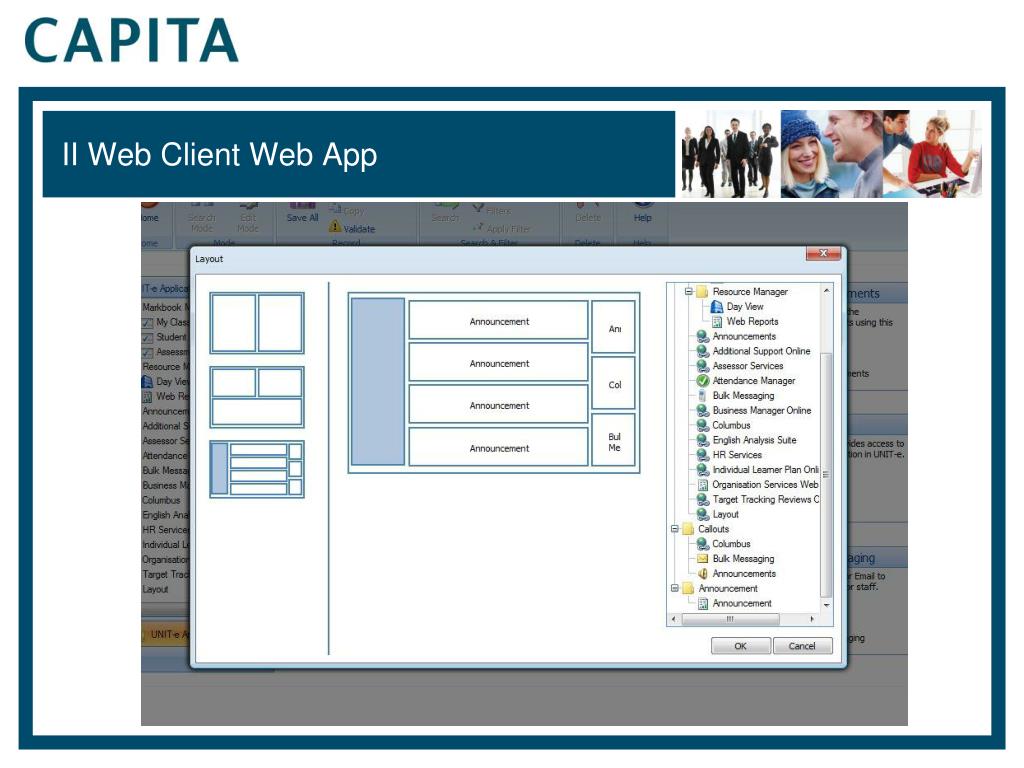Click the tree scrollbar up arrow
This screenshot has height=768, width=1024.
pyautogui.click(x=826, y=290)
